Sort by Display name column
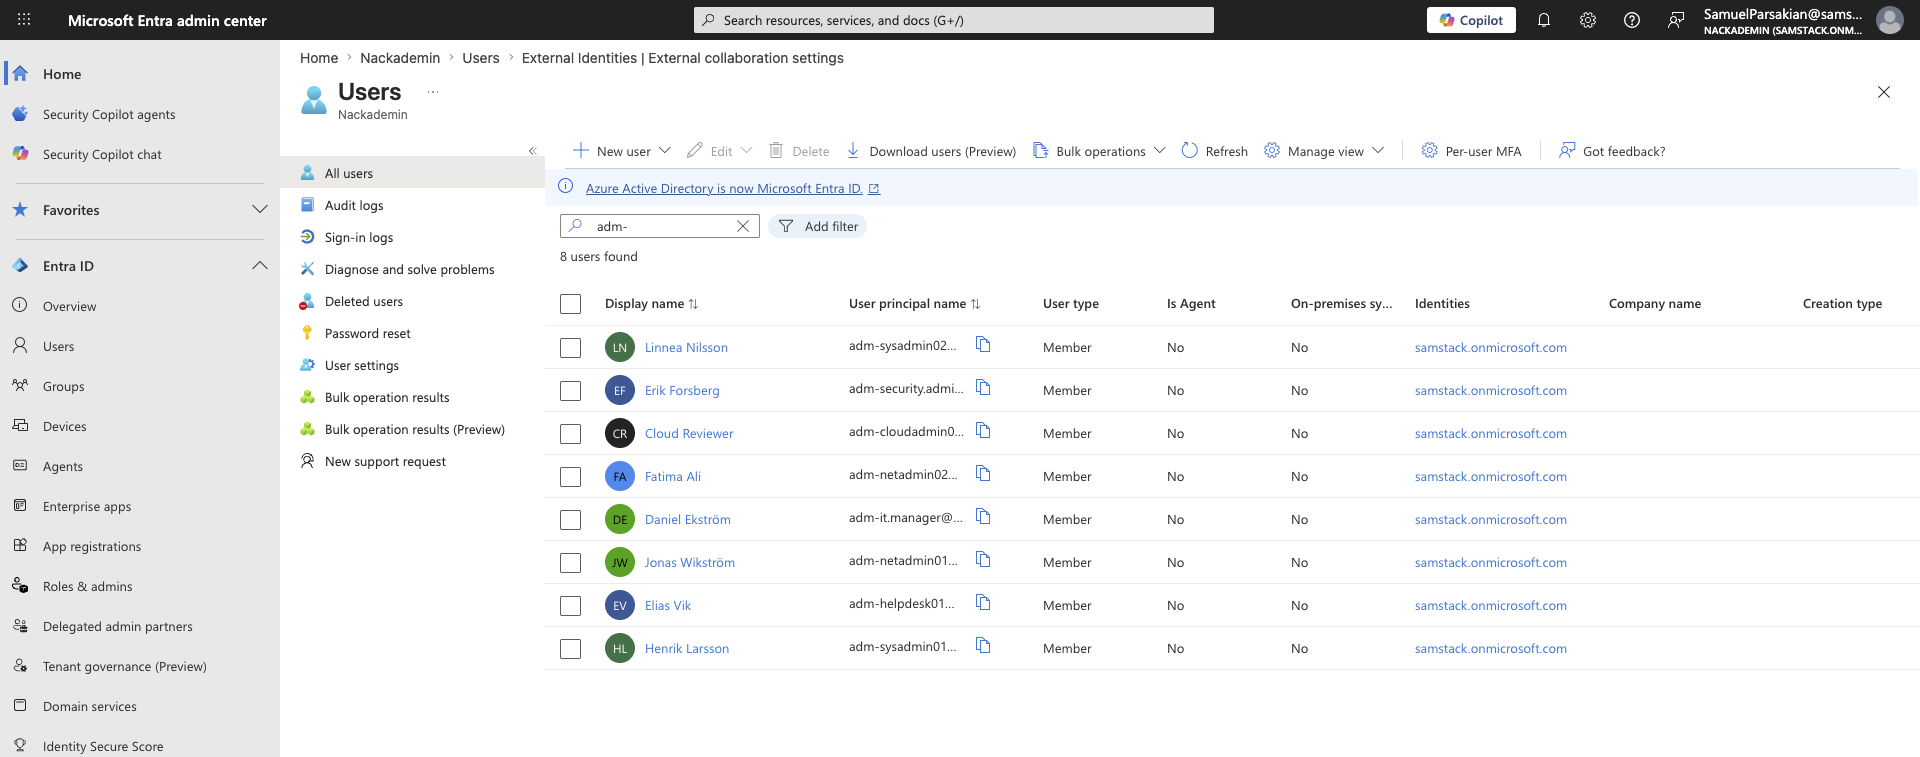 point(651,304)
